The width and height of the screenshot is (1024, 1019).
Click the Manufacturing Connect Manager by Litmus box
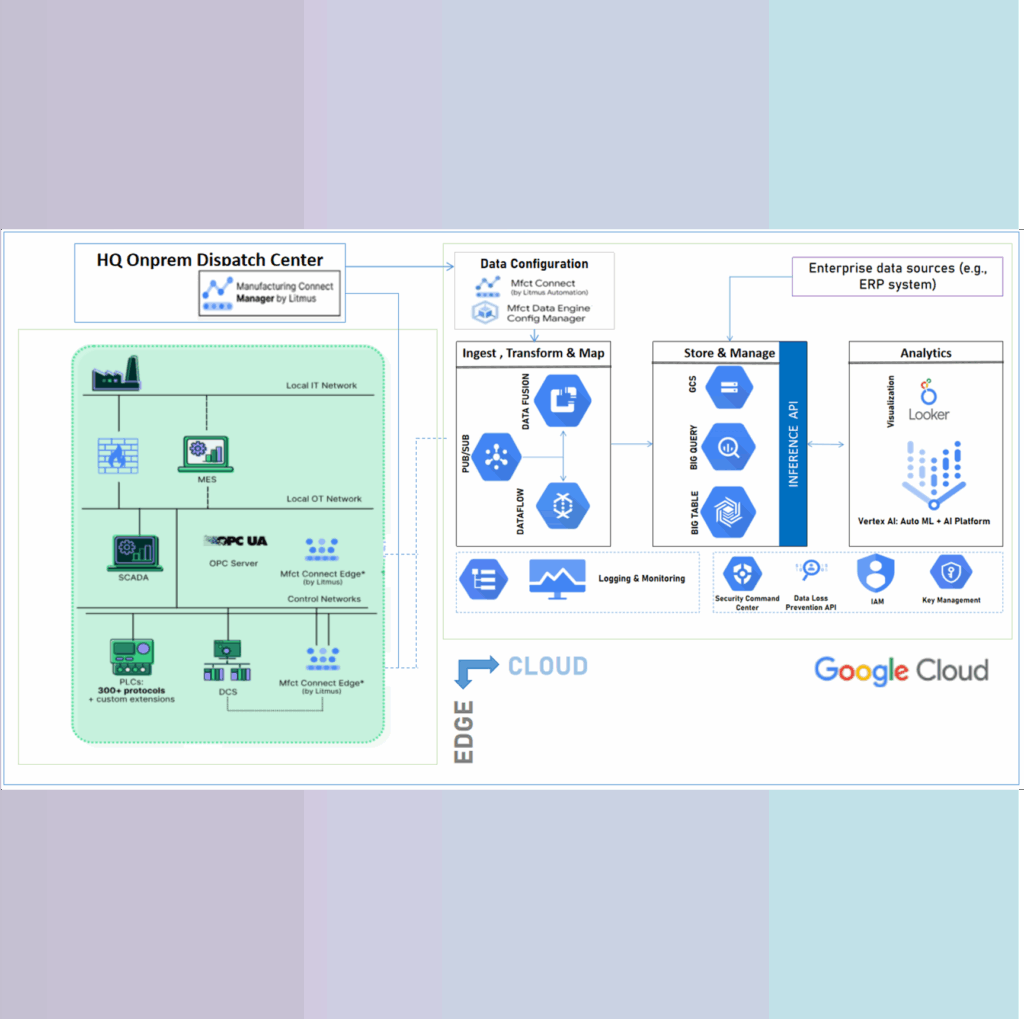(270, 292)
